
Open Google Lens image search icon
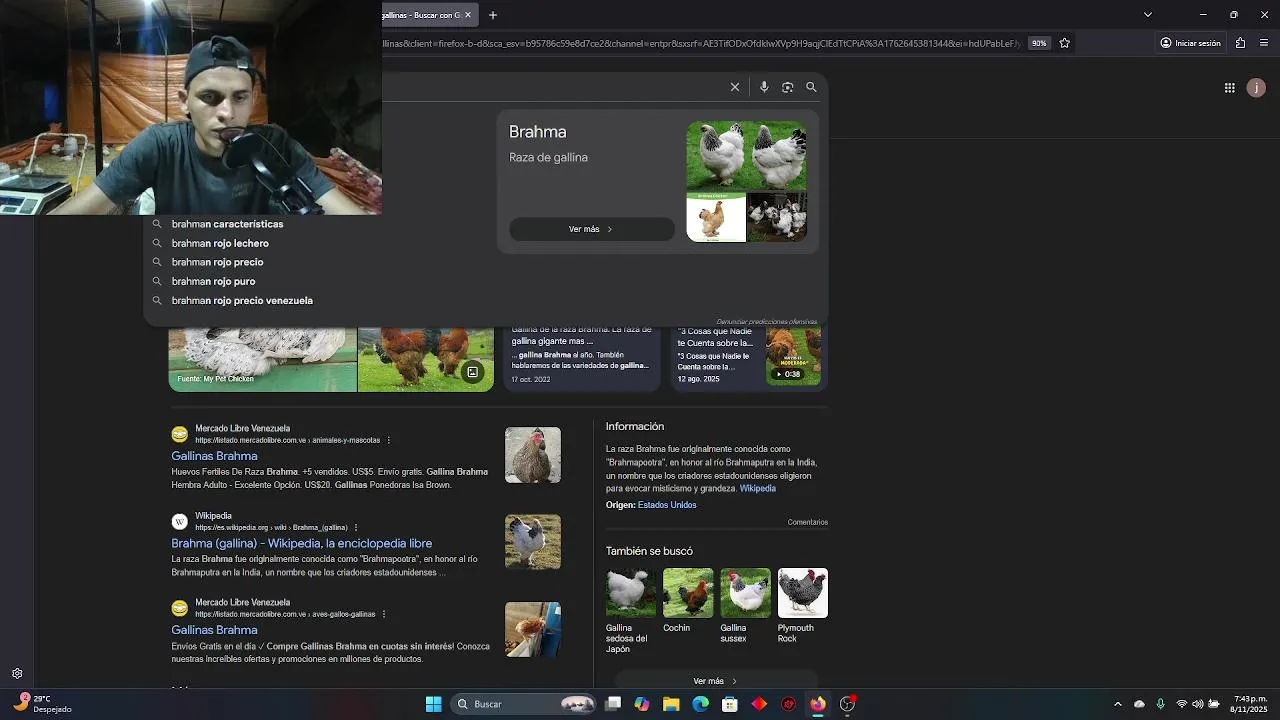coord(788,87)
